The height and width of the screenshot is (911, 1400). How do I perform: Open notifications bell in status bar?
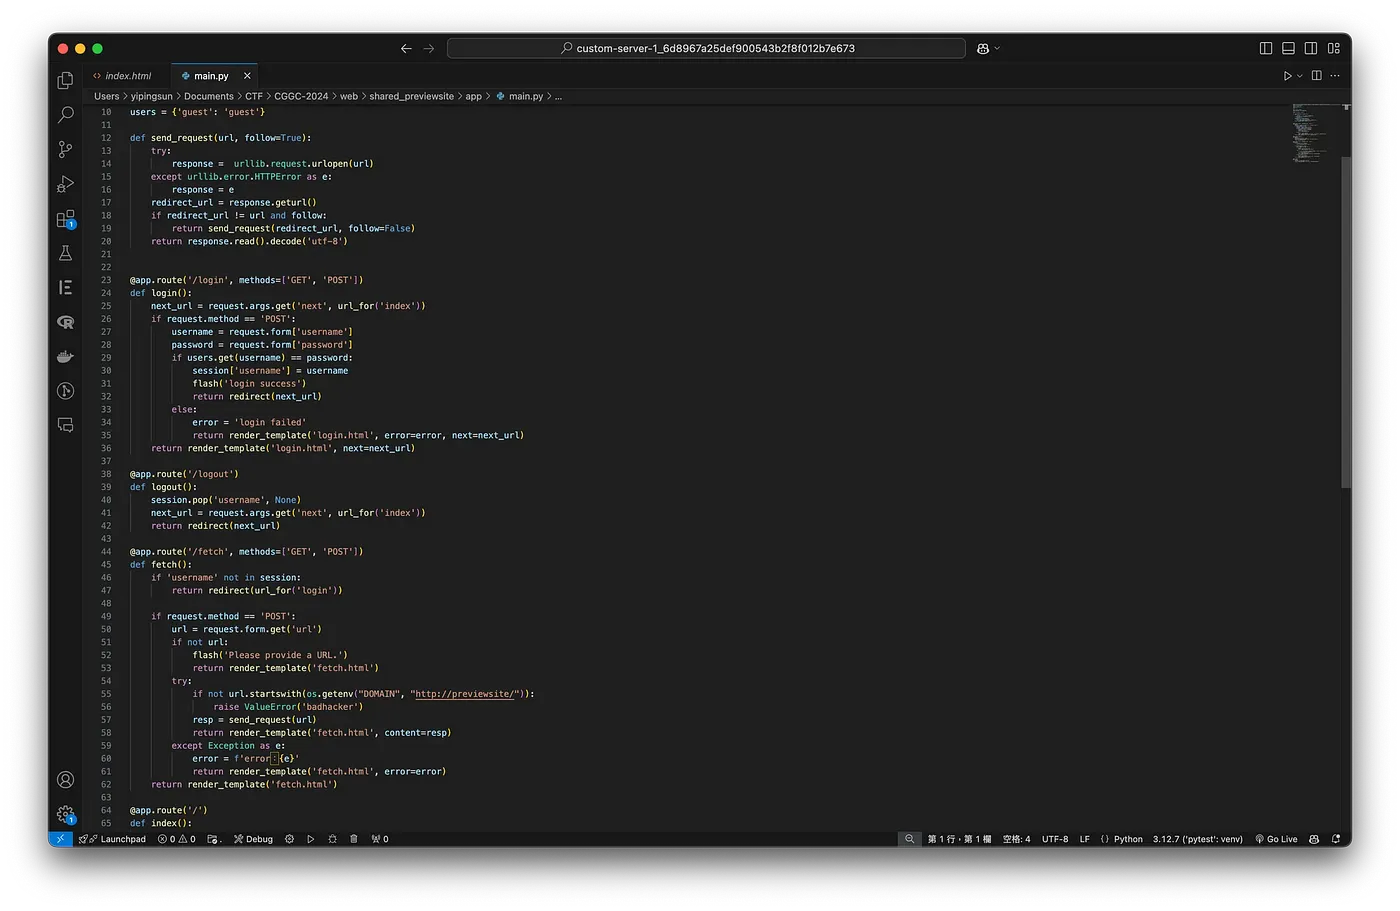pyautogui.click(x=1336, y=839)
